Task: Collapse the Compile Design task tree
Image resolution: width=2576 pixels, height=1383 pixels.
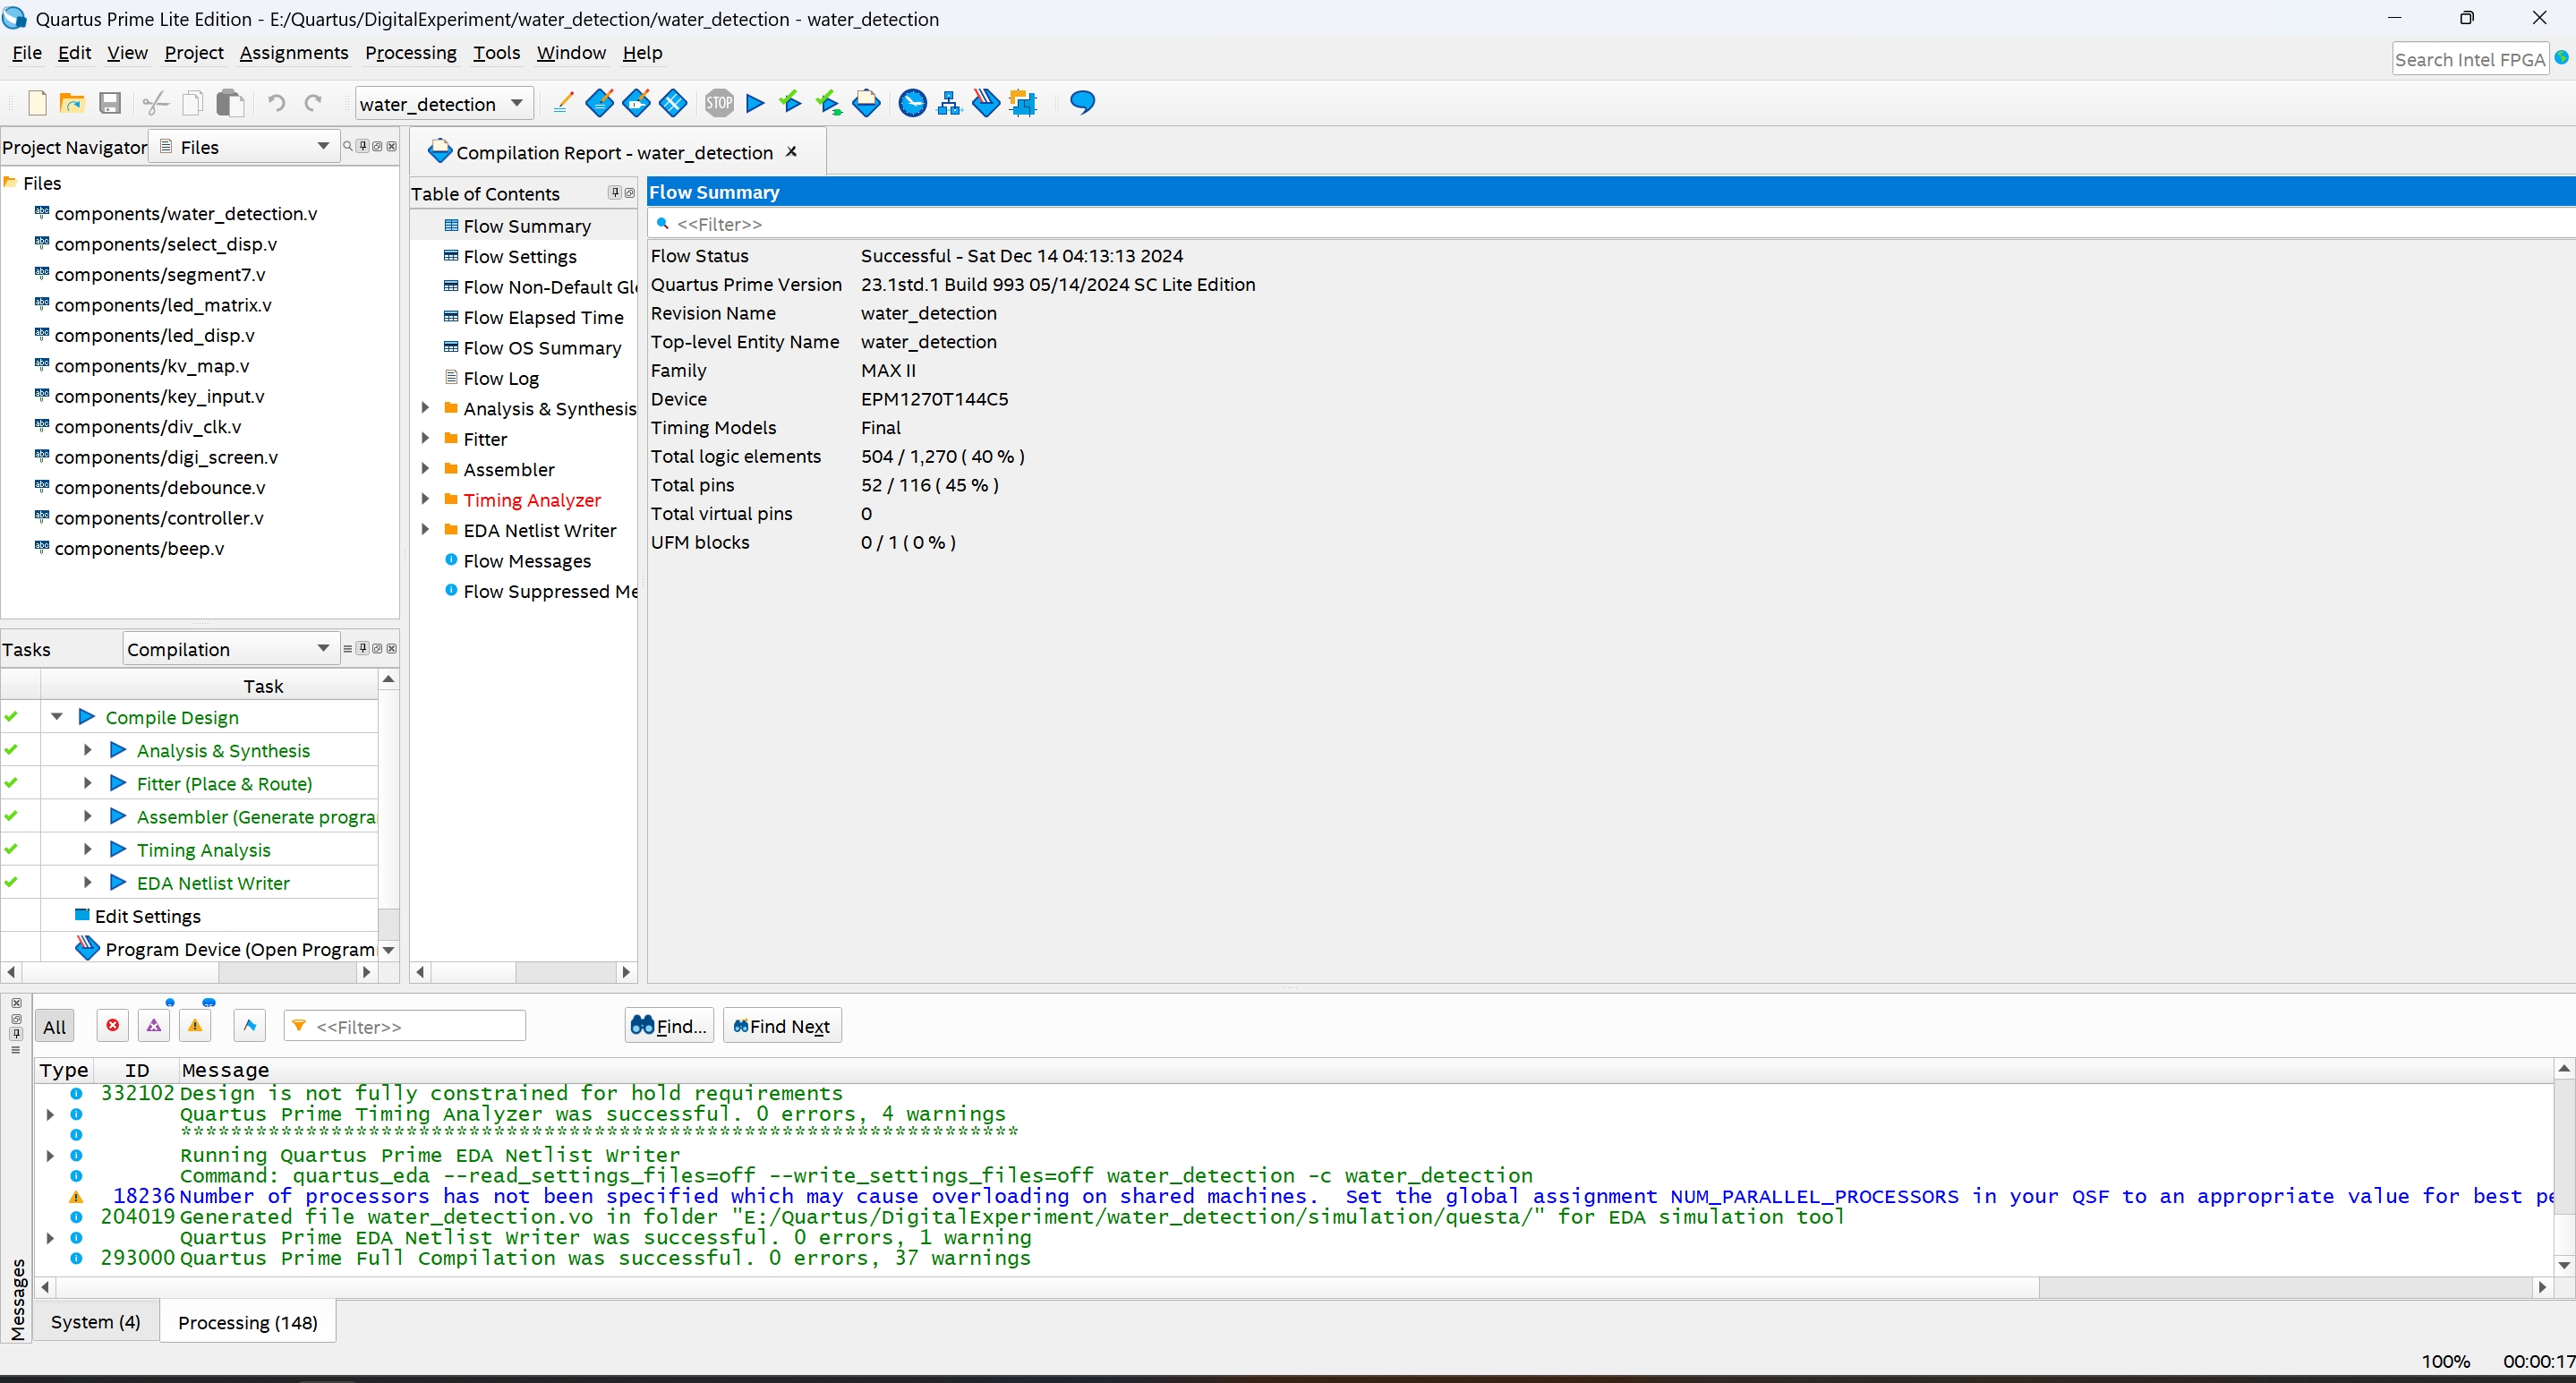Action: [x=57, y=717]
